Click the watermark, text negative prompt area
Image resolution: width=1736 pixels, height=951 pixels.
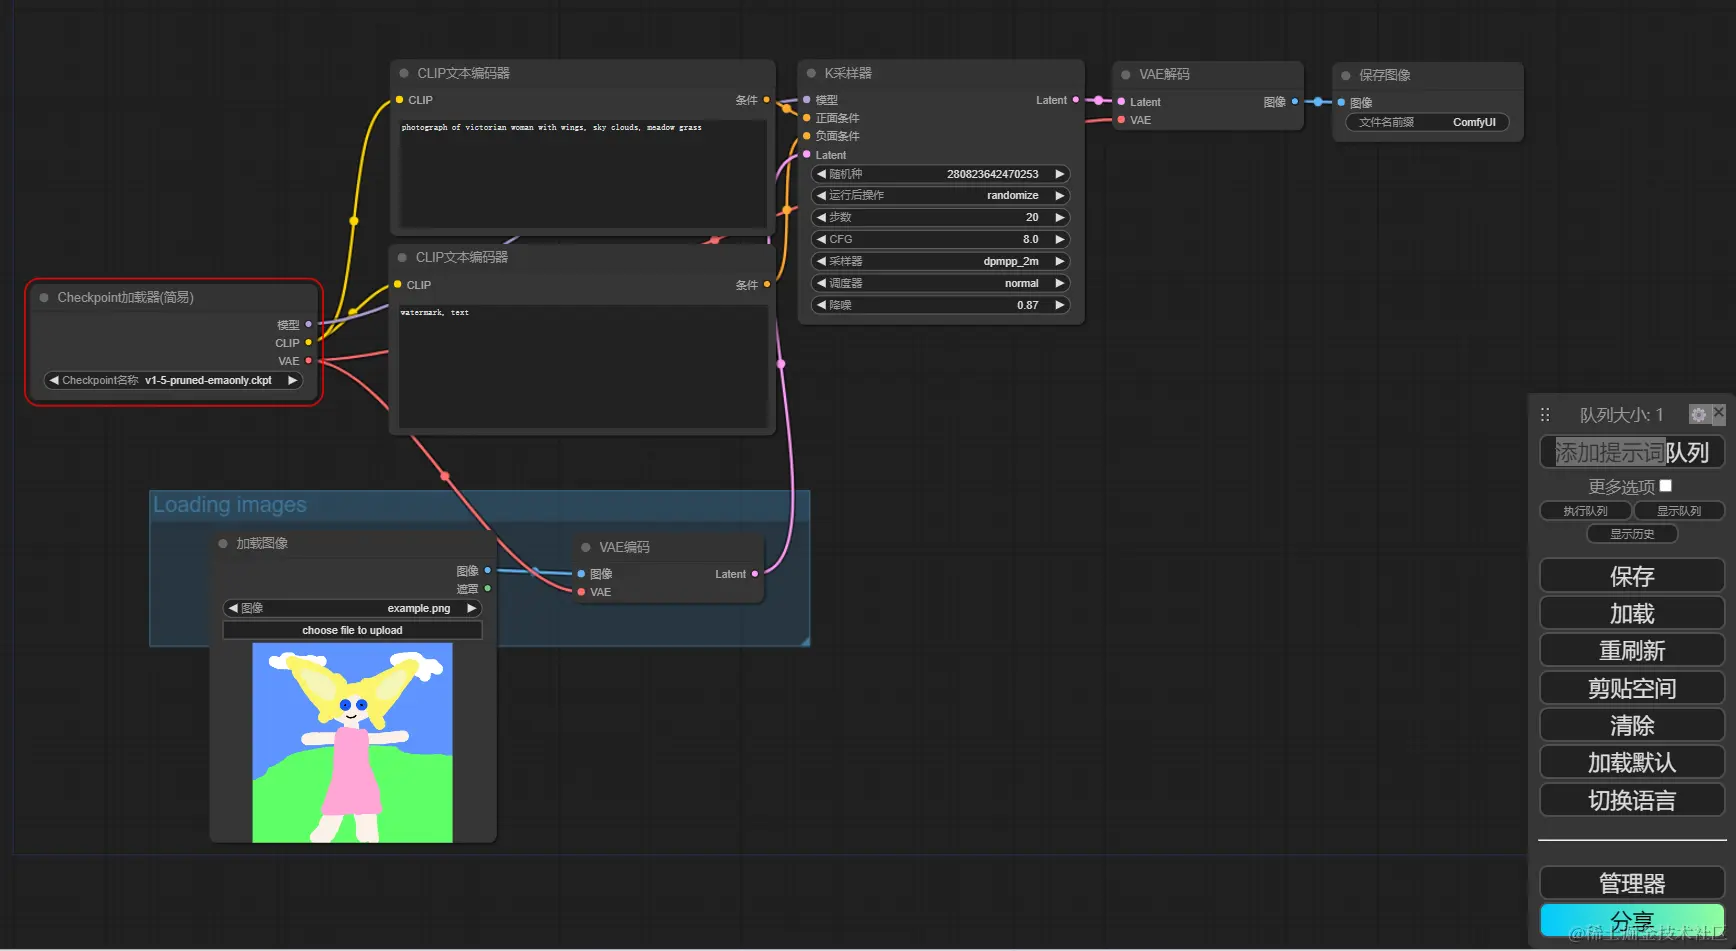click(584, 366)
